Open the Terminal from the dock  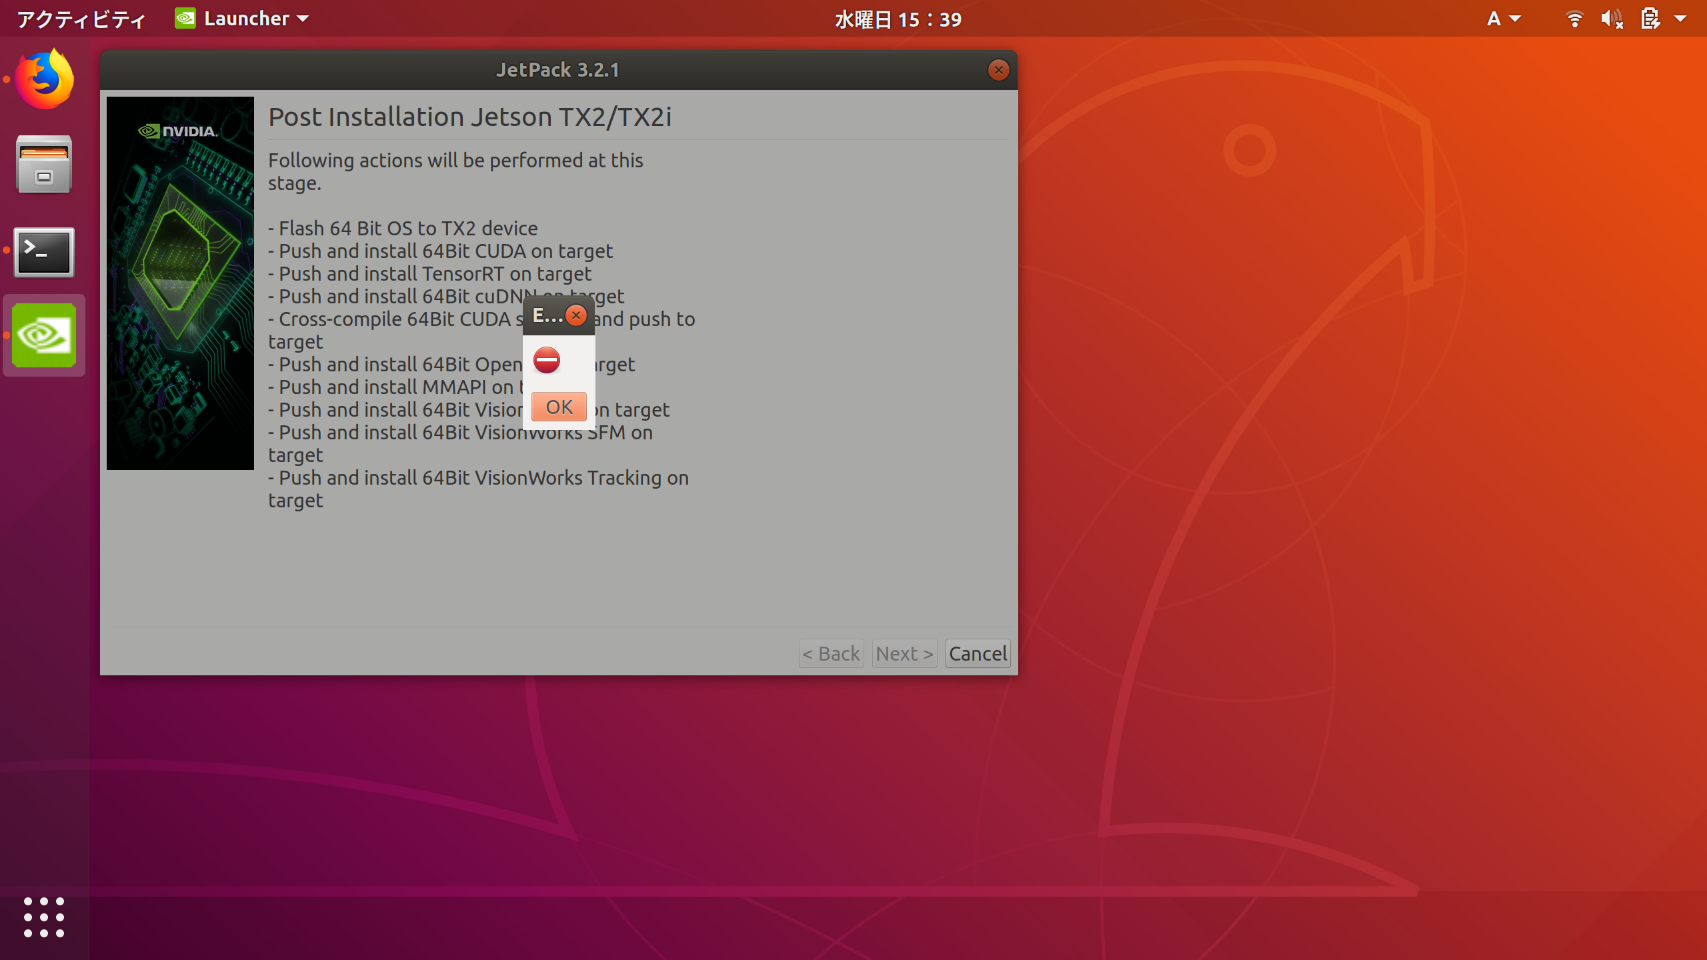[x=44, y=252]
